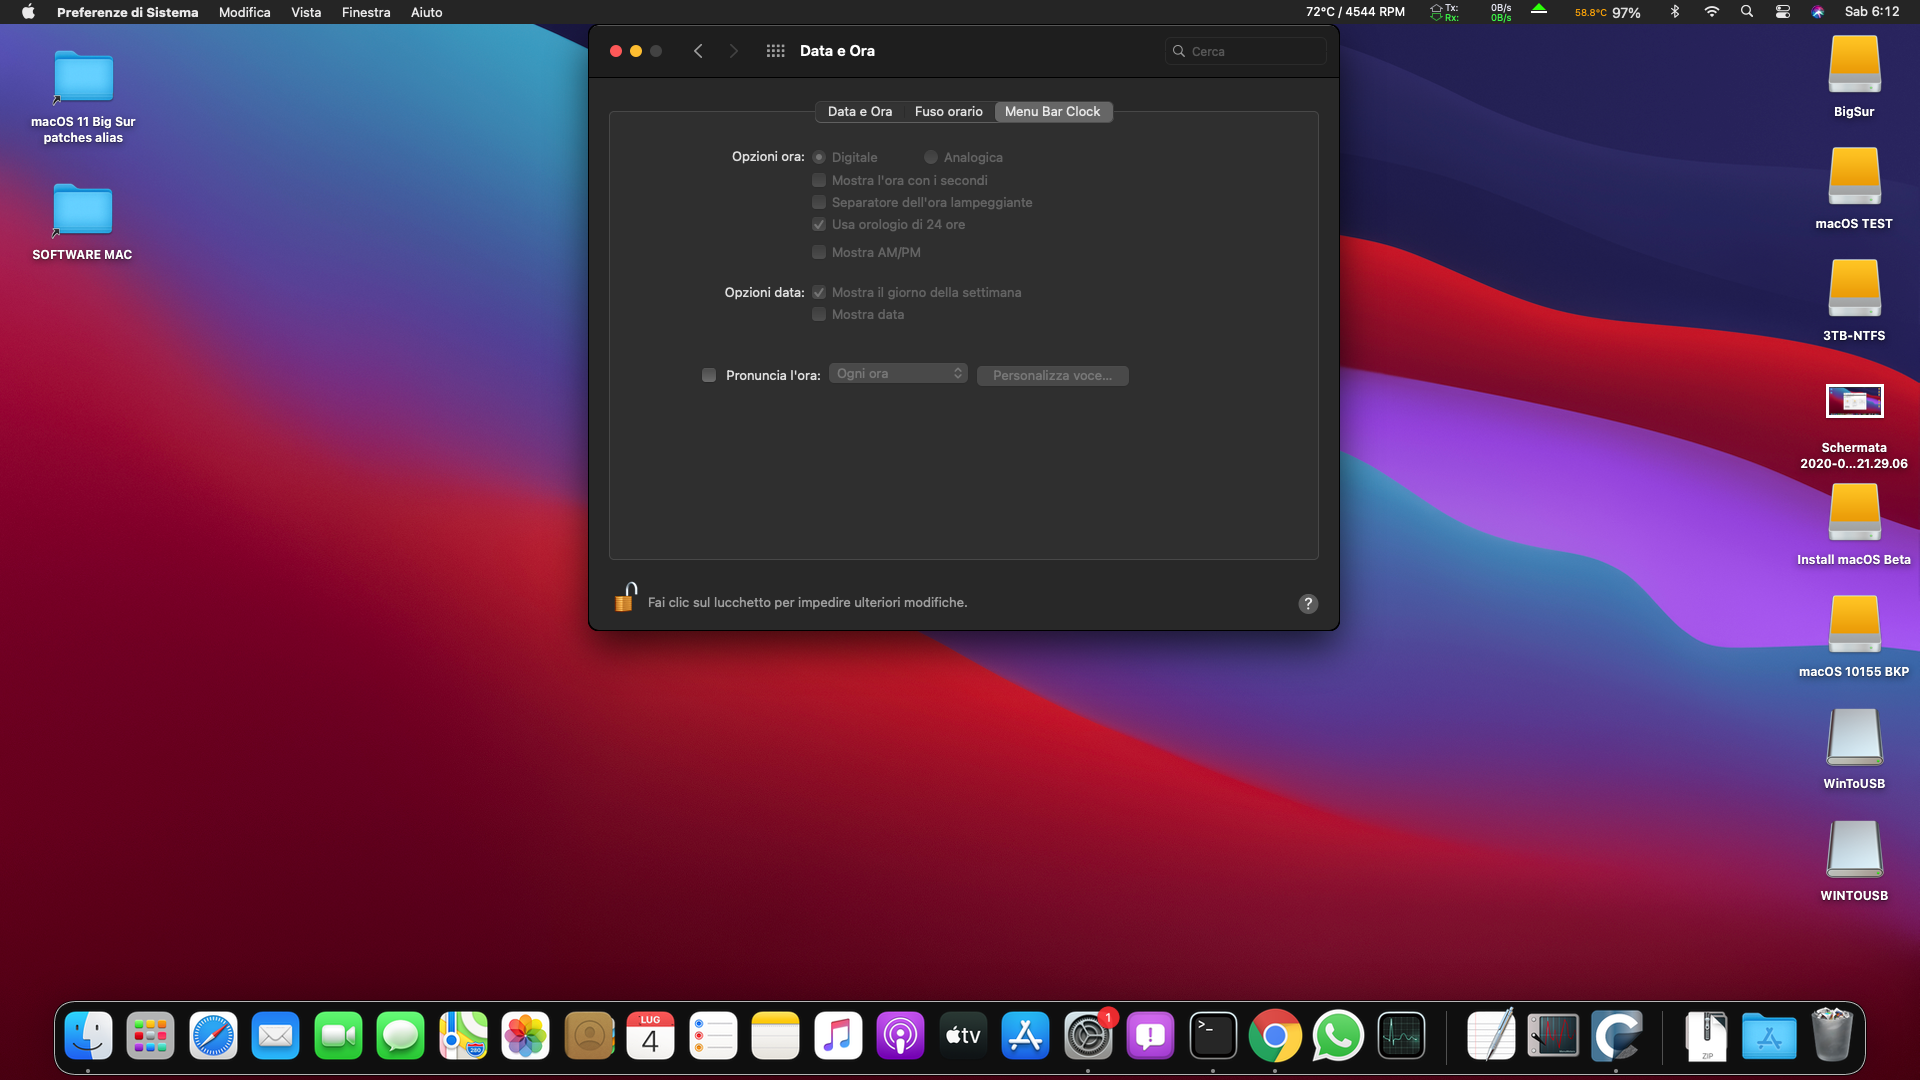Click menu bar clock Sab 6:12
This screenshot has height=1080, width=1920.
[1872, 12]
